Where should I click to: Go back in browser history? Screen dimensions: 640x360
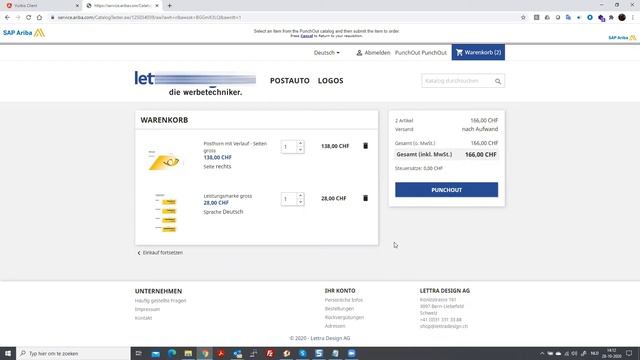point(7,18)
